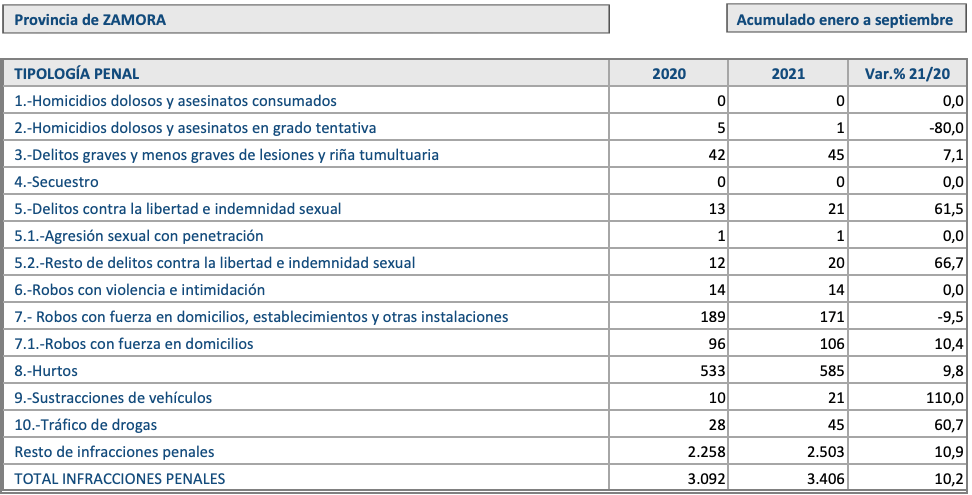Click the 2020 value '2.258'
The width and height of the screenshot is (972, 495).
(707, 452)
